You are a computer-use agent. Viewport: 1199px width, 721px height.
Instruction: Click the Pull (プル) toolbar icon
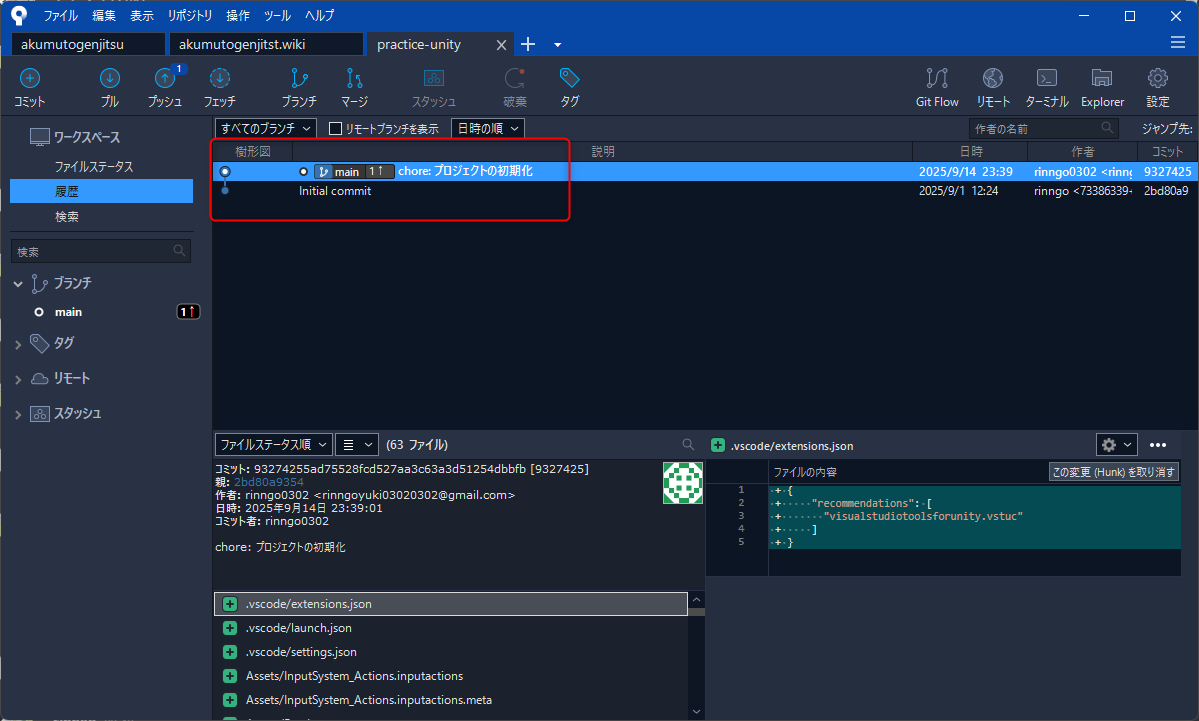109,78
